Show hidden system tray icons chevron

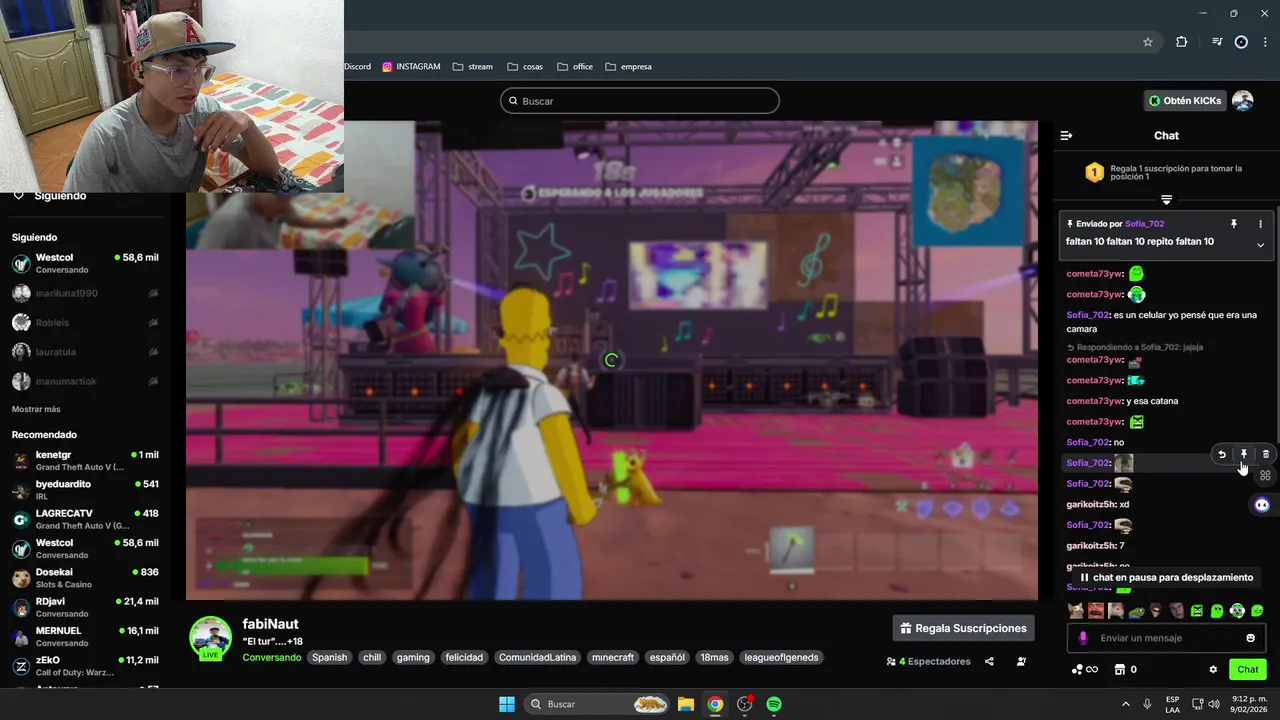(x=1126, y=704)
